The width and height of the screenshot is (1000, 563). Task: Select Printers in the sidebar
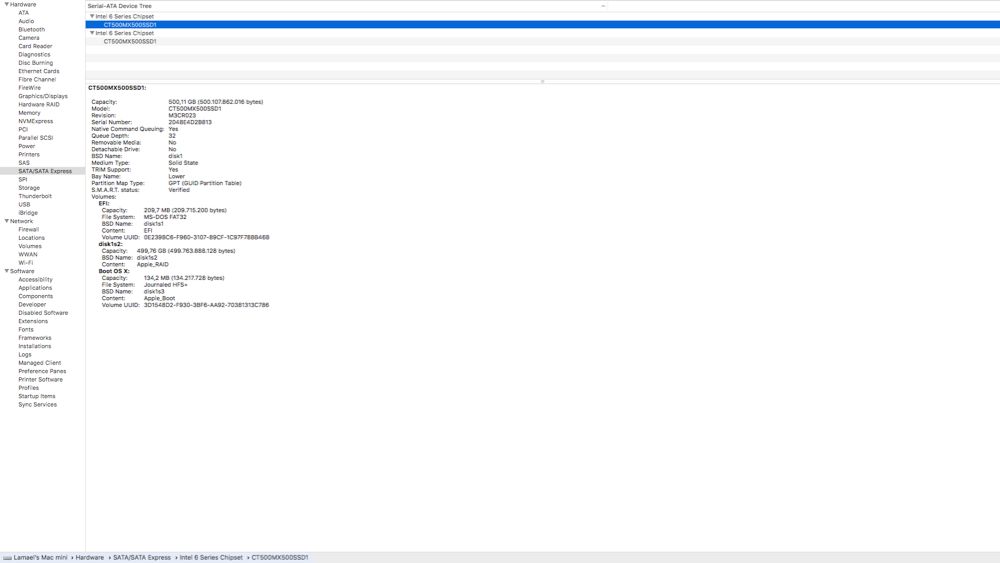29,154
